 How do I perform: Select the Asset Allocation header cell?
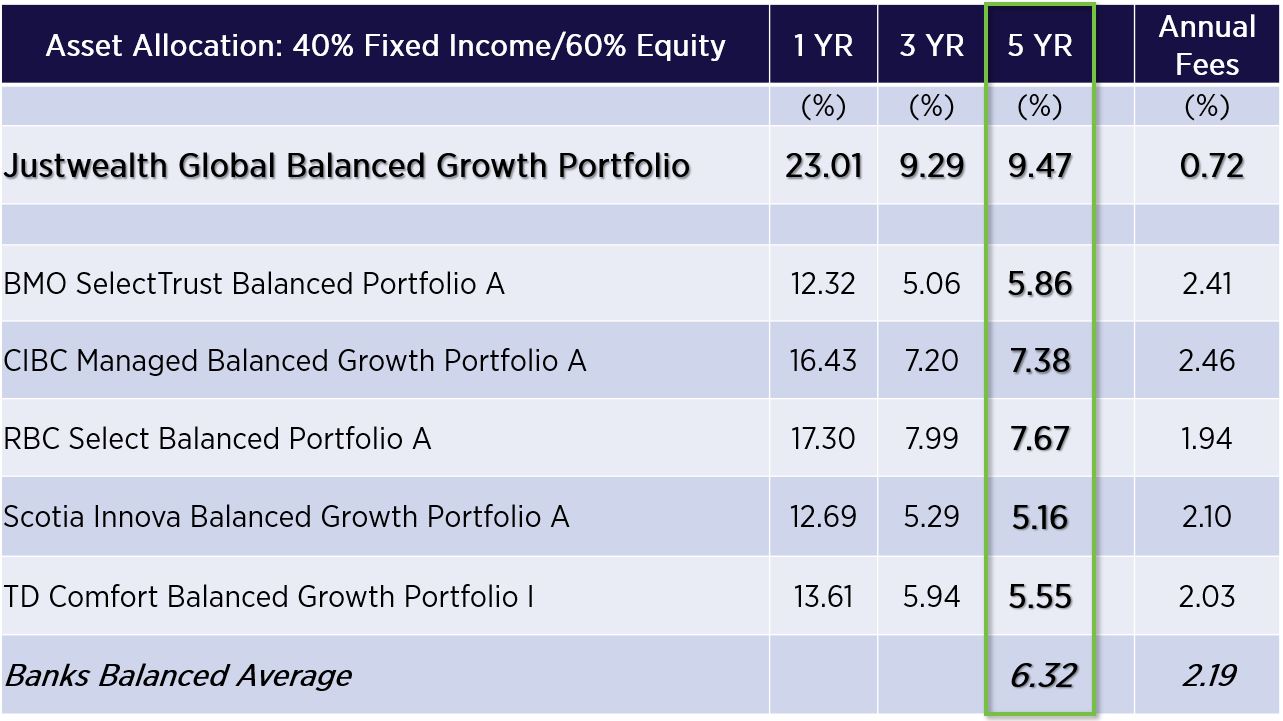(x=385, y=45)
